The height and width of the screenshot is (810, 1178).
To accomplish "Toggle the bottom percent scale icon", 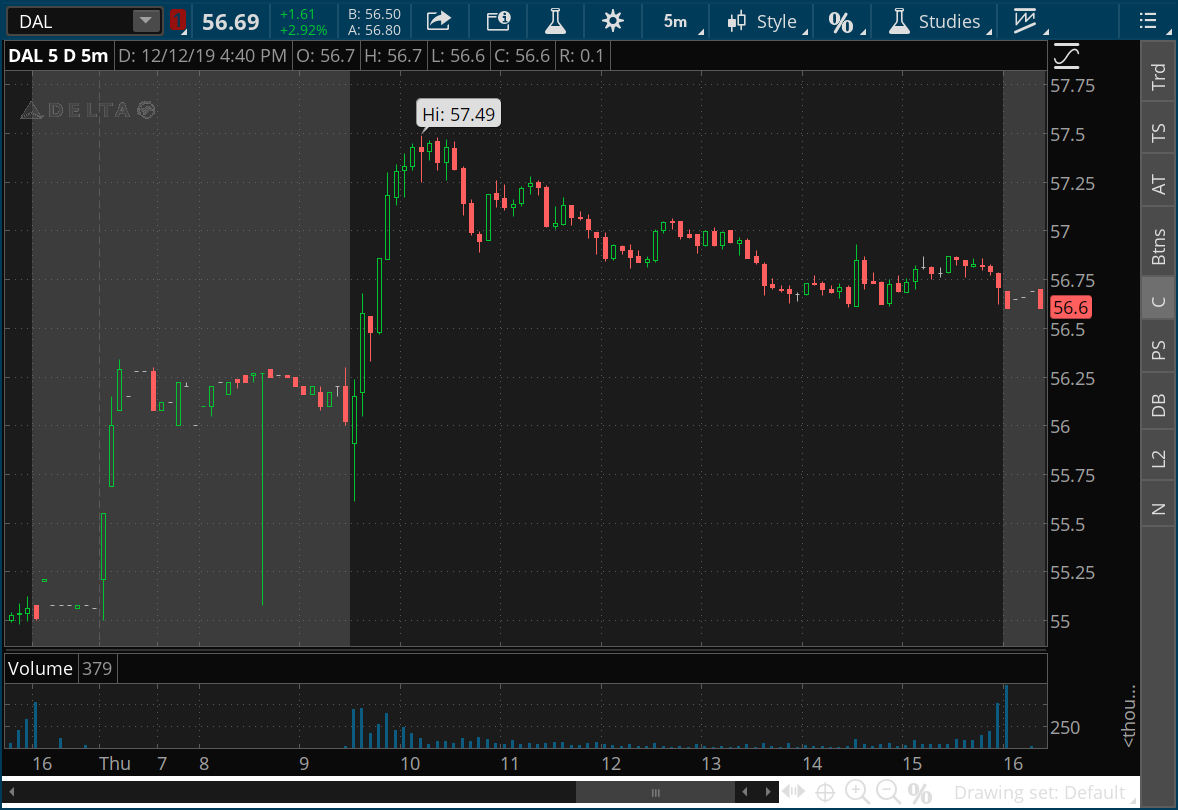I will click(920, 793).
